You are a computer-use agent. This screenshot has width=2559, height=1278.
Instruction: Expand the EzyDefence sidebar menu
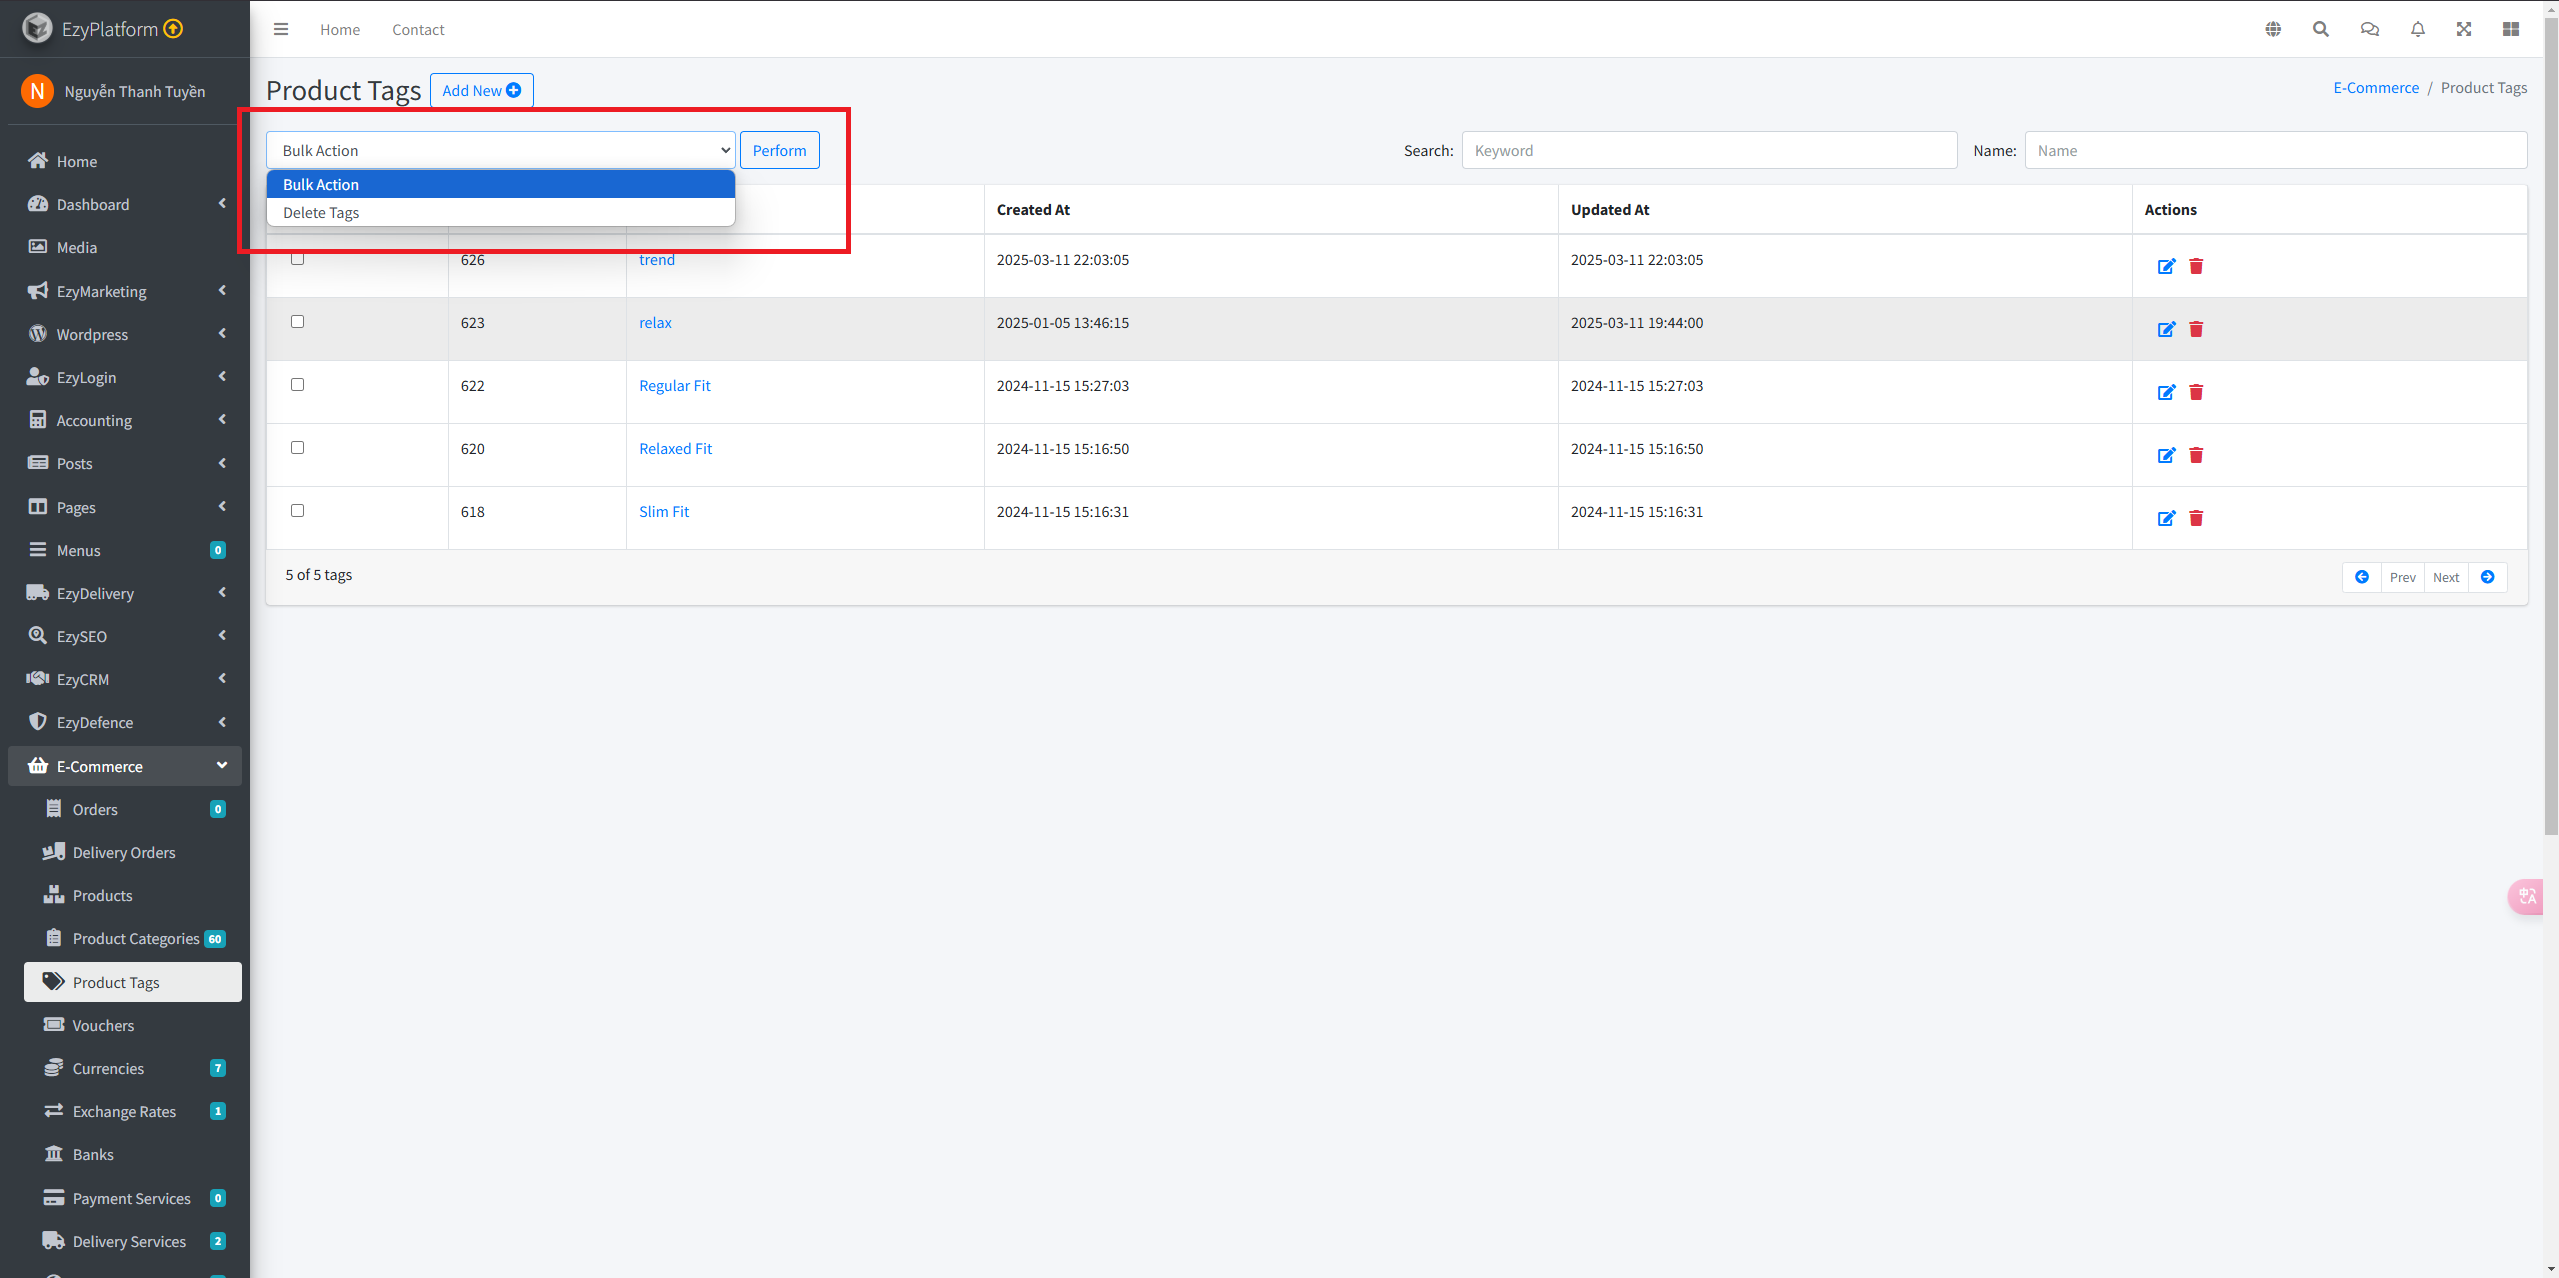tap(125, 722)
